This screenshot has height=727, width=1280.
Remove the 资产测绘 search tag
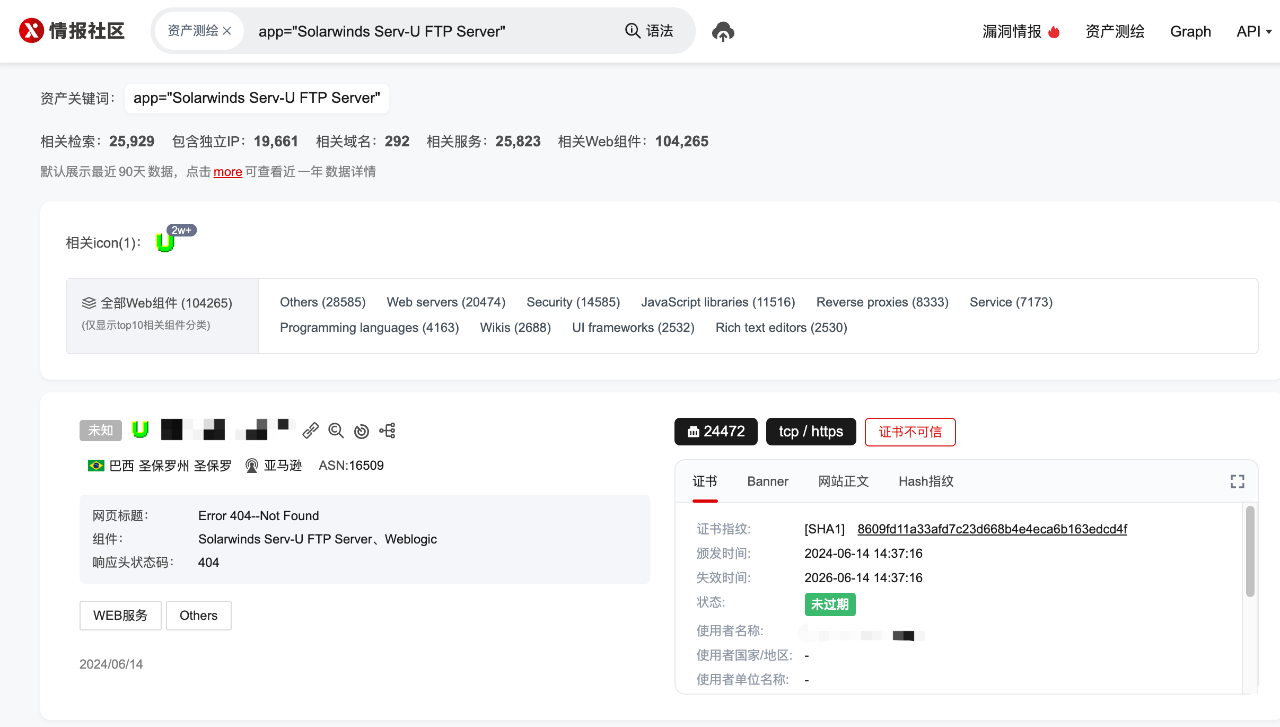click(227, 31)
